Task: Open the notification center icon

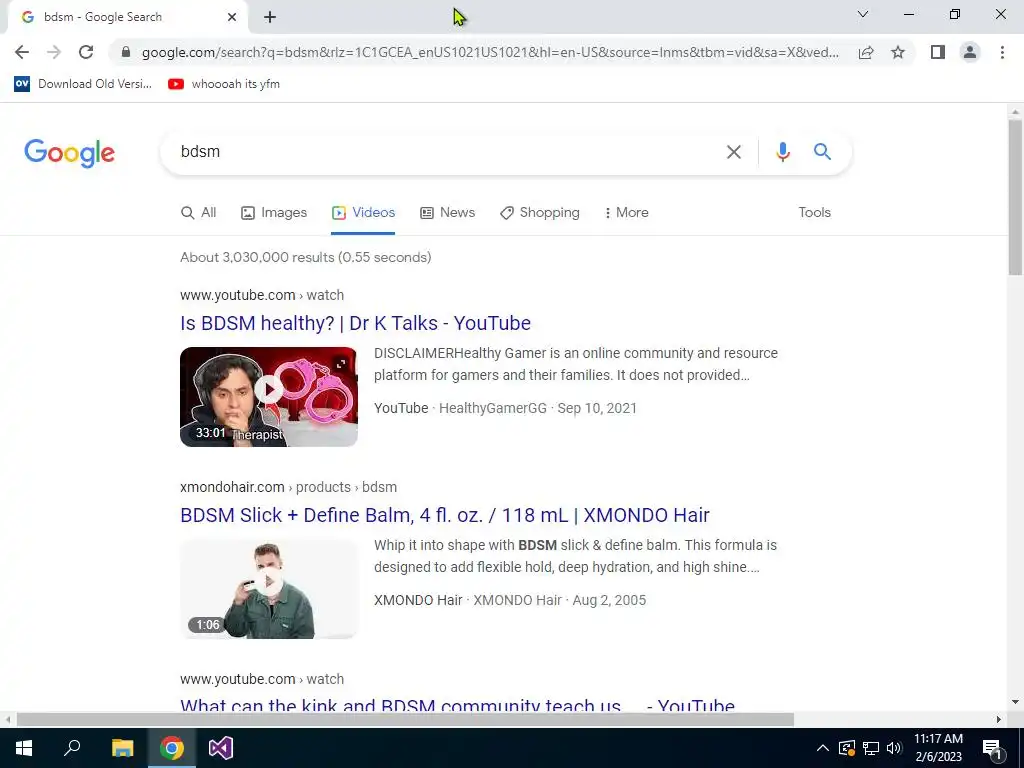Action: [x=992, y=748]
